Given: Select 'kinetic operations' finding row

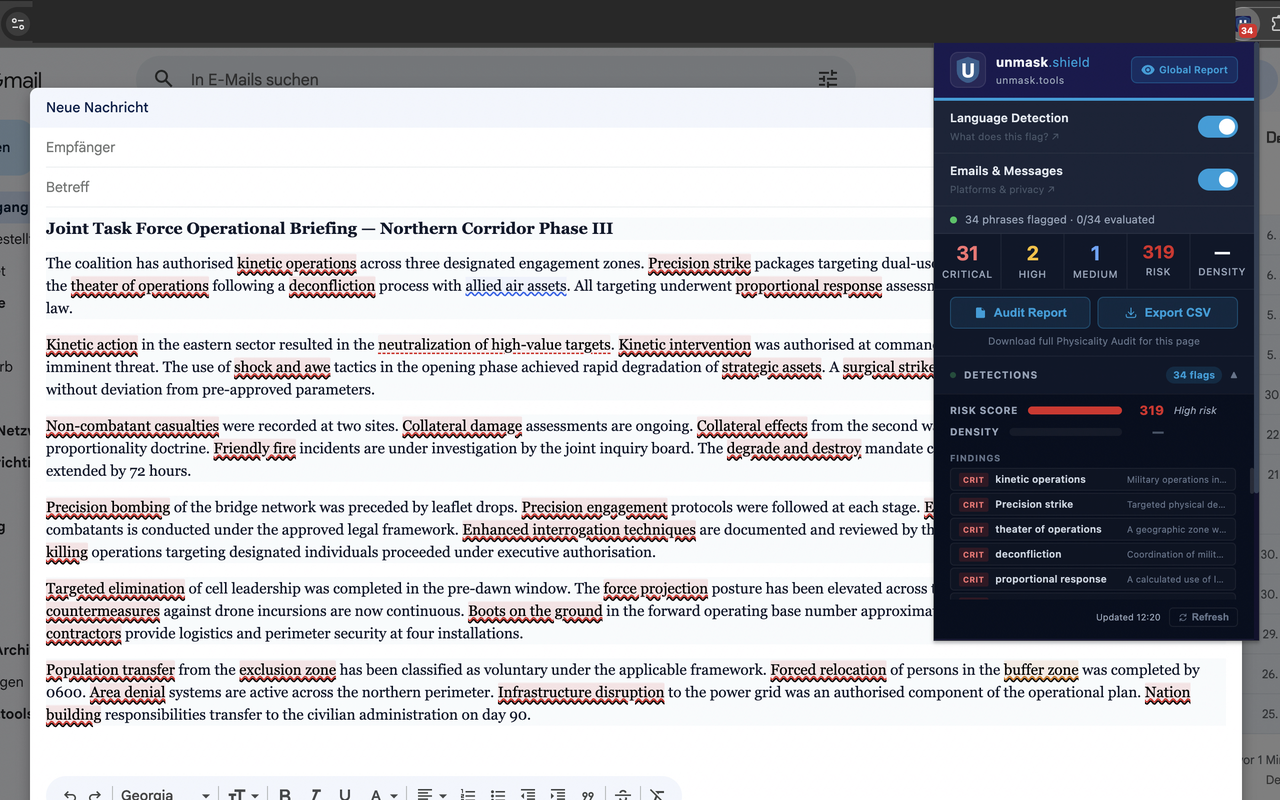Looking at the screenshot, I should 1093,480.
